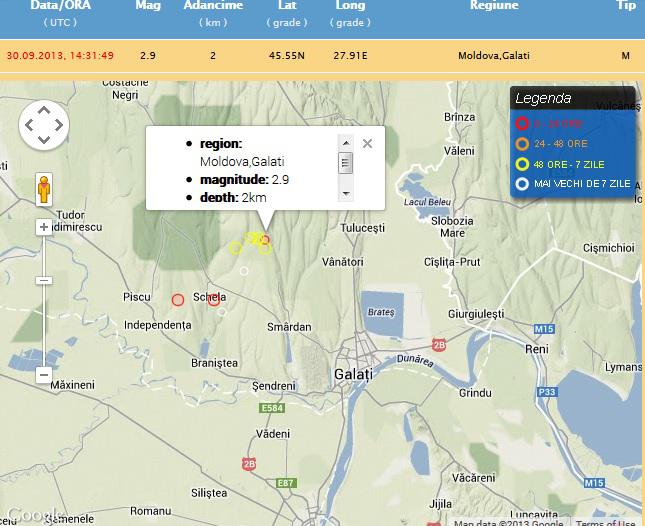Select the Street View pegman icon

click(44, 188)
